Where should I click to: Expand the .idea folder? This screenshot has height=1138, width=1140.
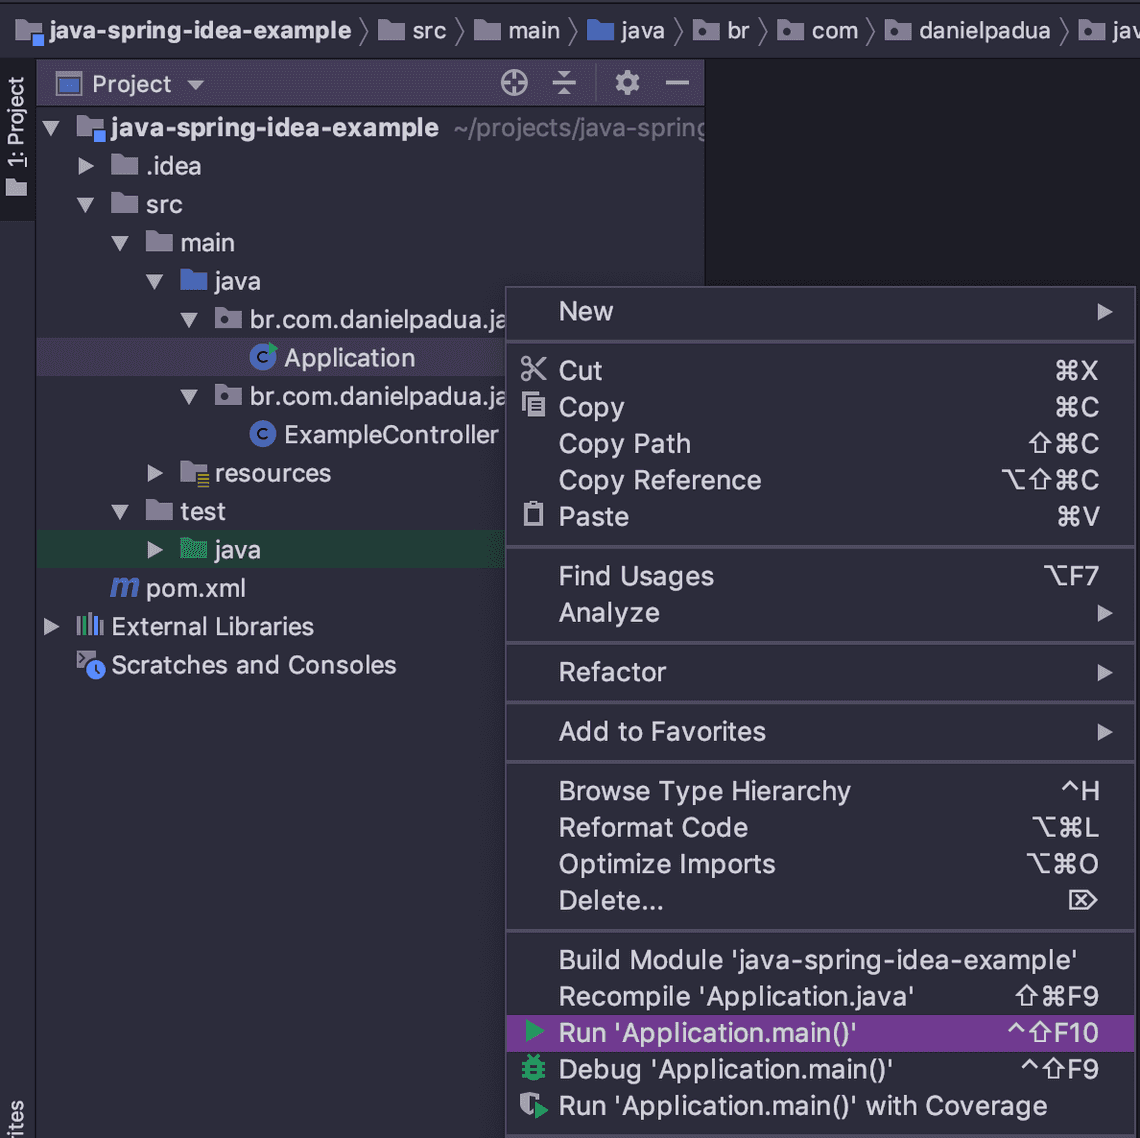tap(86, 166)
